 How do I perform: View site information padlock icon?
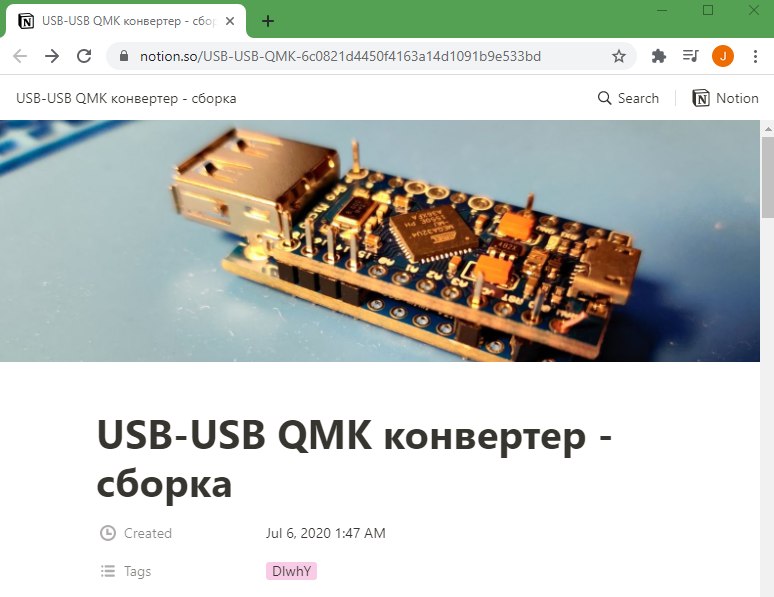pos(124,56)
